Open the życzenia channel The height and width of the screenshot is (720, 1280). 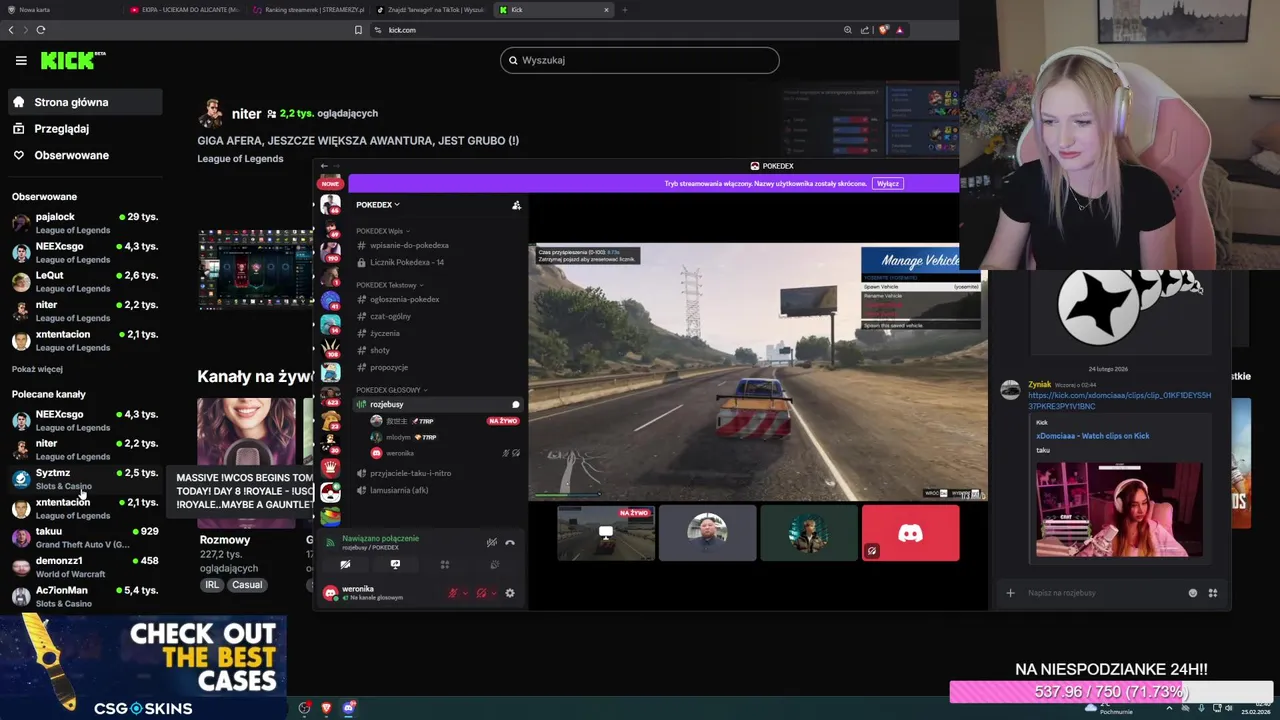point(438,333)
